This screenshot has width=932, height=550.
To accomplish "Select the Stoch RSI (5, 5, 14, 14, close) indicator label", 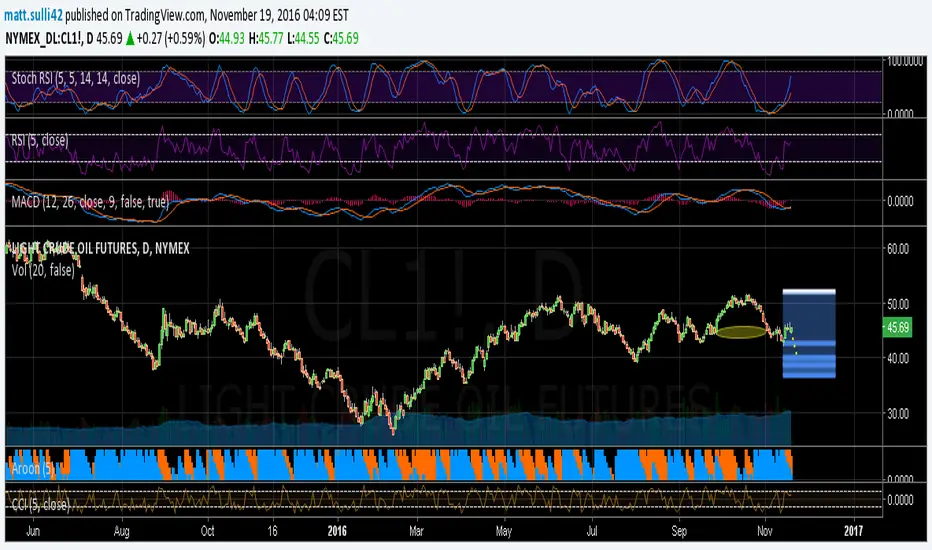I will (75, 78).
